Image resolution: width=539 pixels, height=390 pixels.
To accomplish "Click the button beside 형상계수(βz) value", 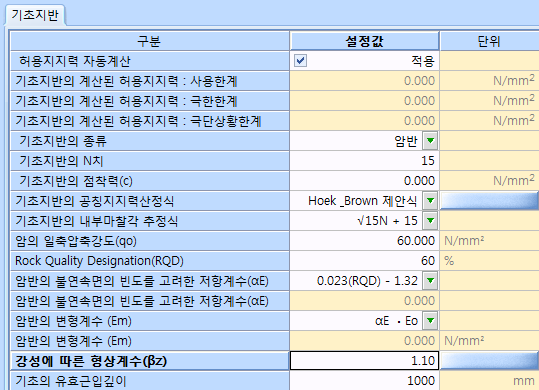I will click(x=489, y=360).
